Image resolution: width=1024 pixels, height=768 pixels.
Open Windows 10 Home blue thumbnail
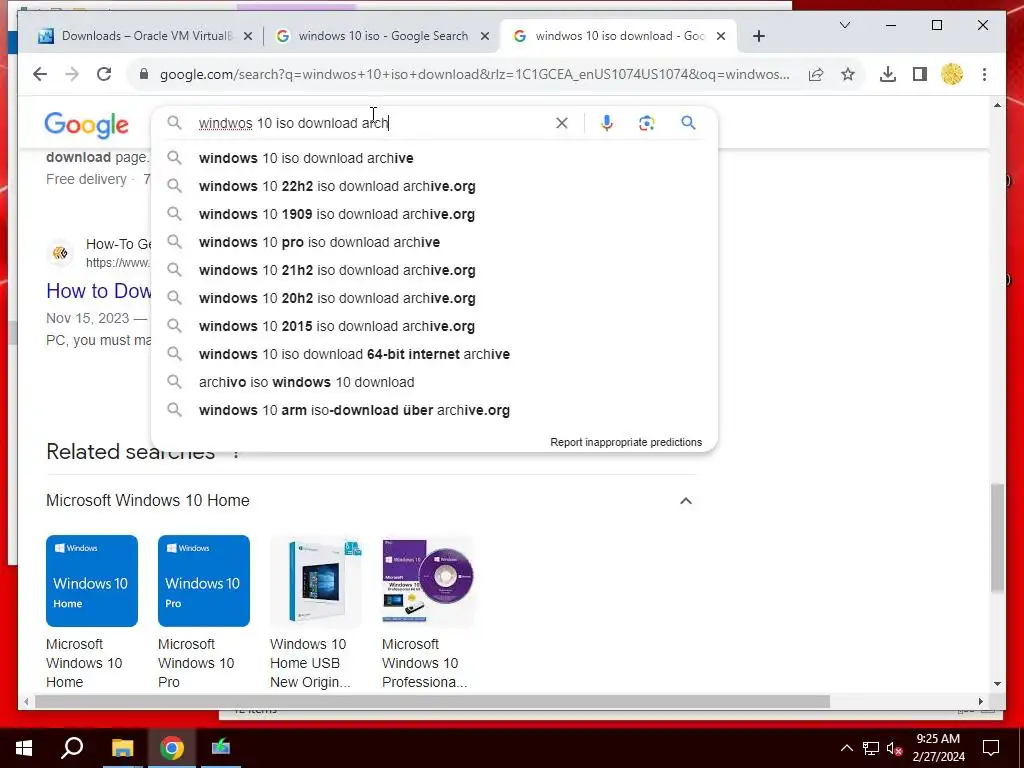click(91, 581)
